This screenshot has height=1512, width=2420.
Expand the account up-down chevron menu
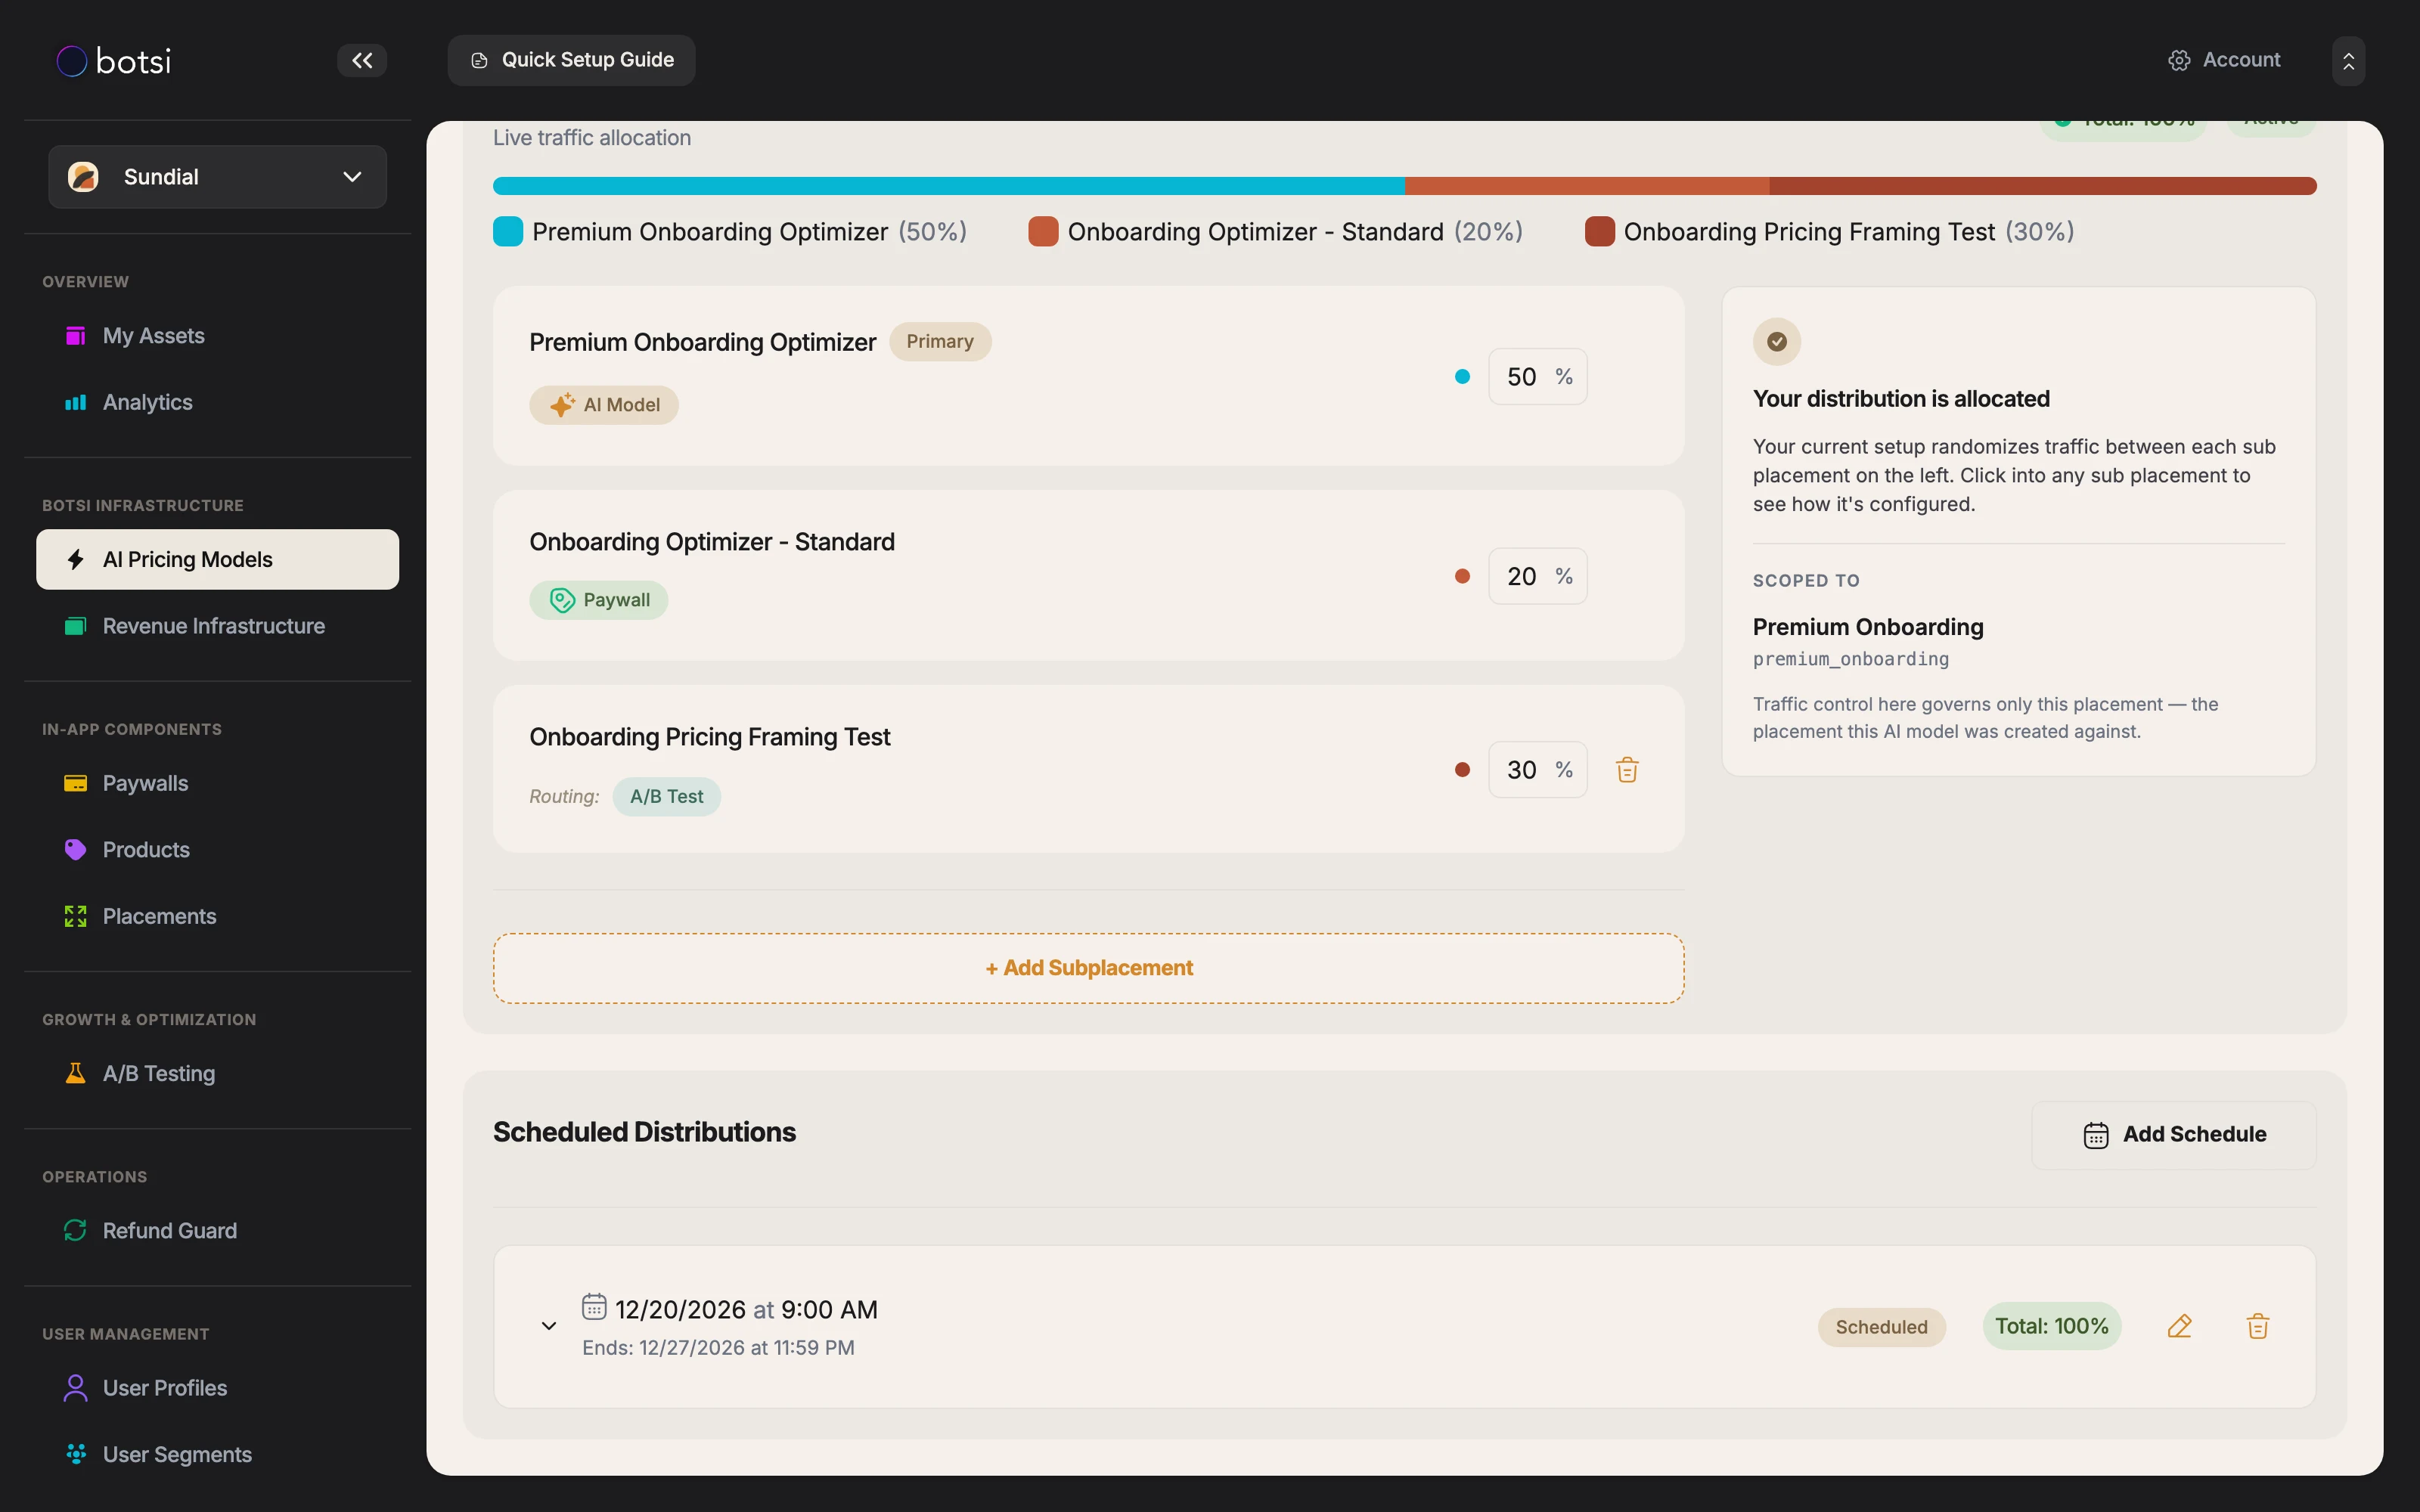pos(2348,61)
